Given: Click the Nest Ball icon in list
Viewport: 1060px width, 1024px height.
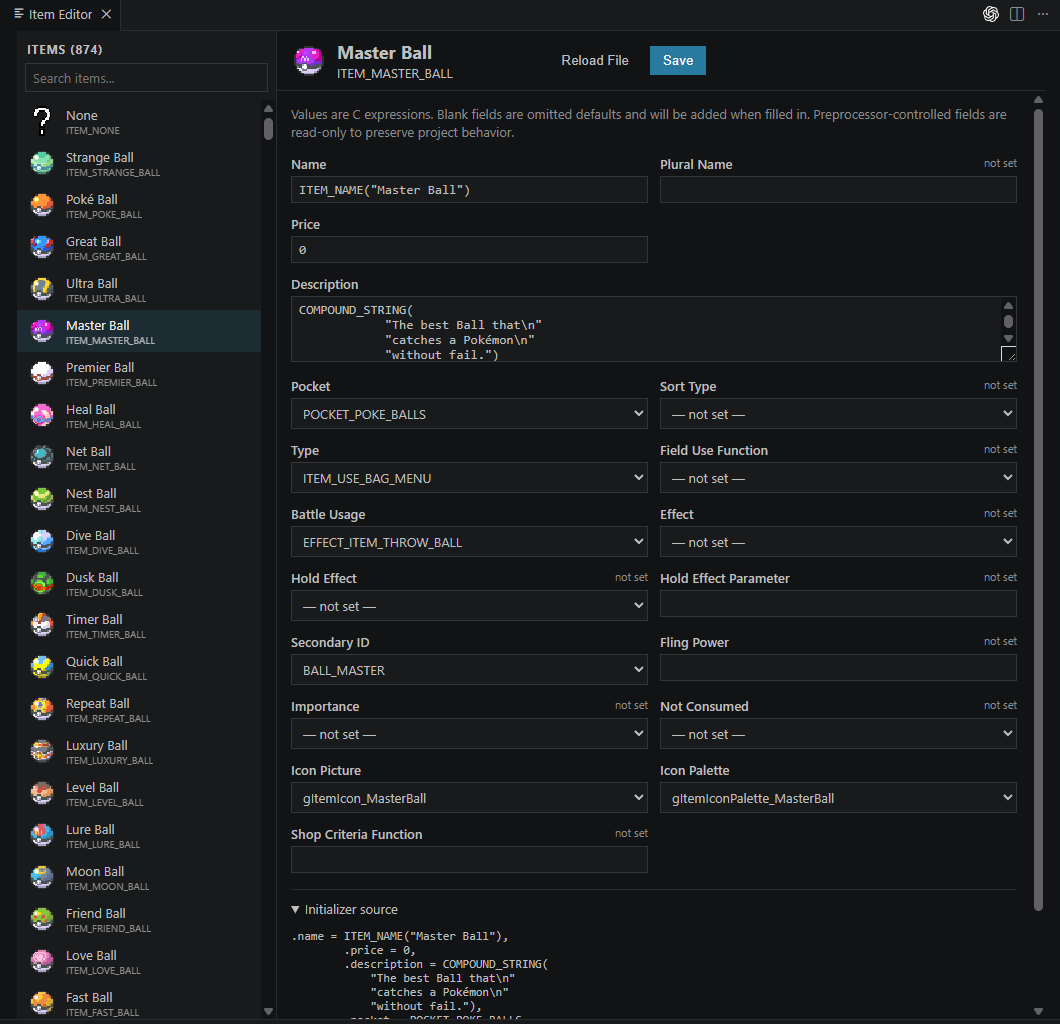Looking at the screenshot, I should pos(42,499).
